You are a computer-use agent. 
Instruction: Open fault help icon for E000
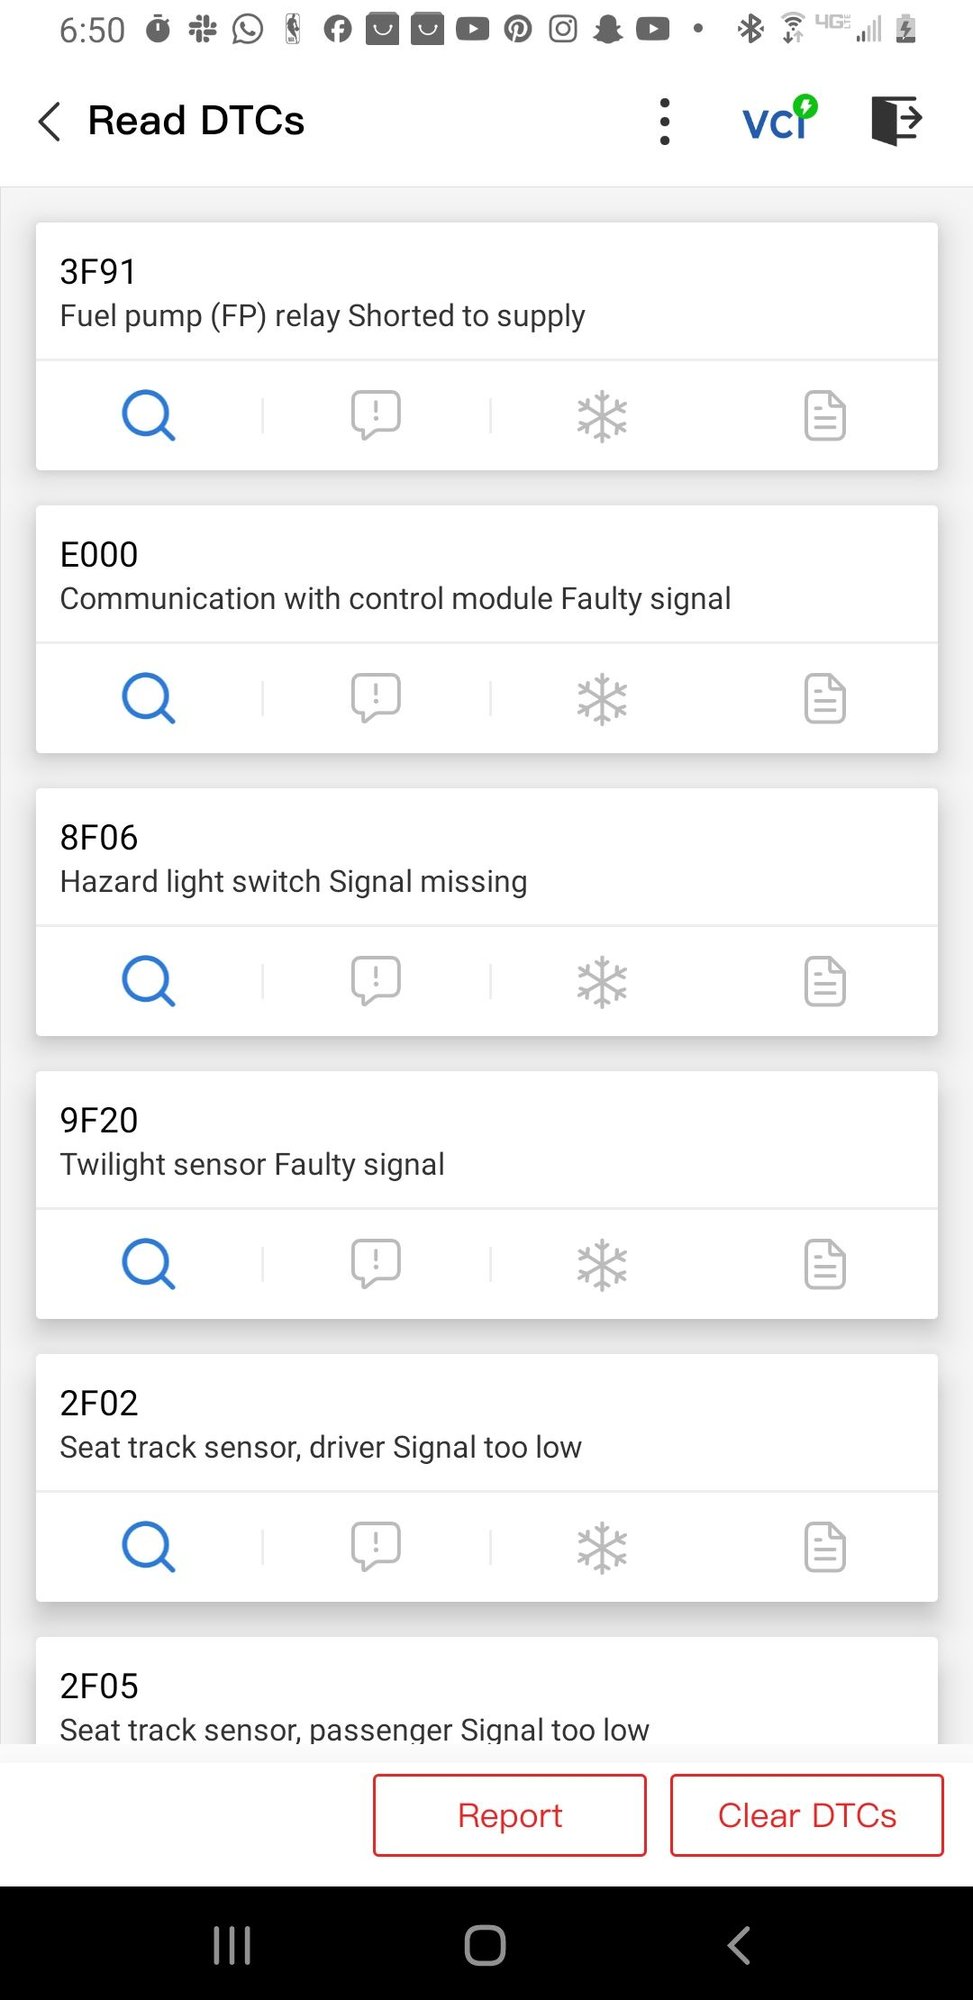click(375, 698)
